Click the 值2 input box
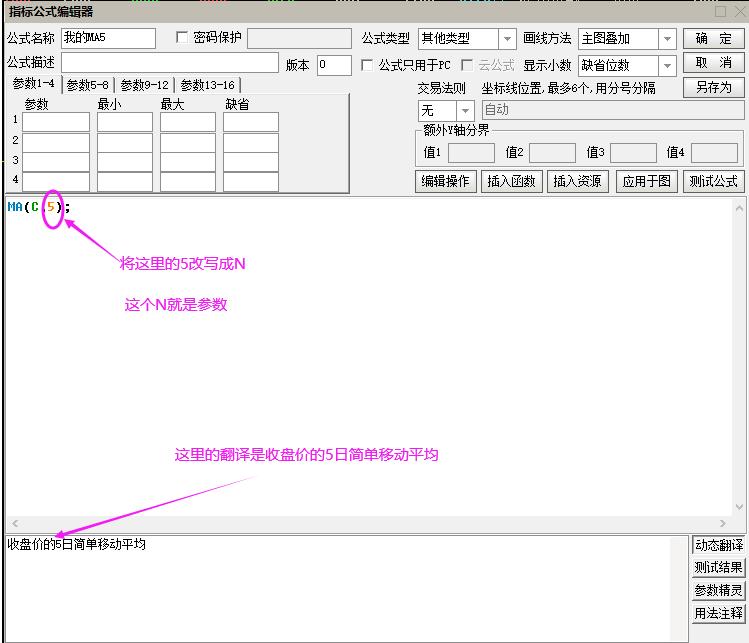The width and height of the screenshot is (749, 643). 553,153
